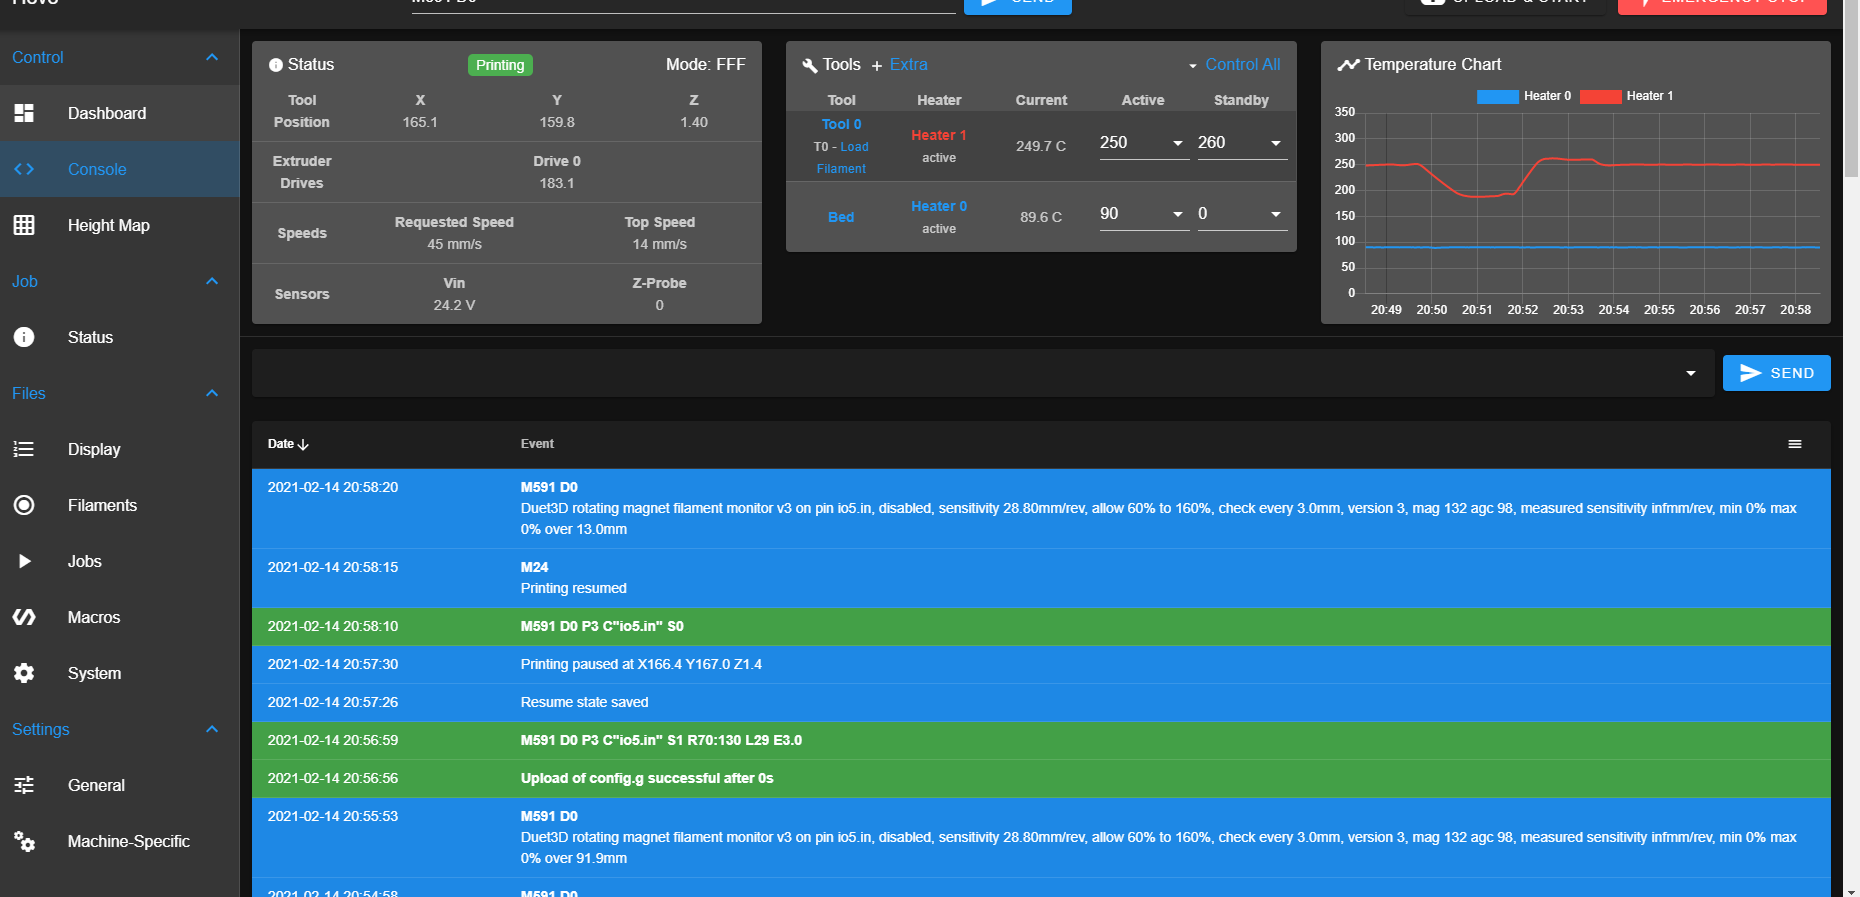1860x897 pixels.
Task: Click the Tools wrench icon
Action: pos(810,65)
